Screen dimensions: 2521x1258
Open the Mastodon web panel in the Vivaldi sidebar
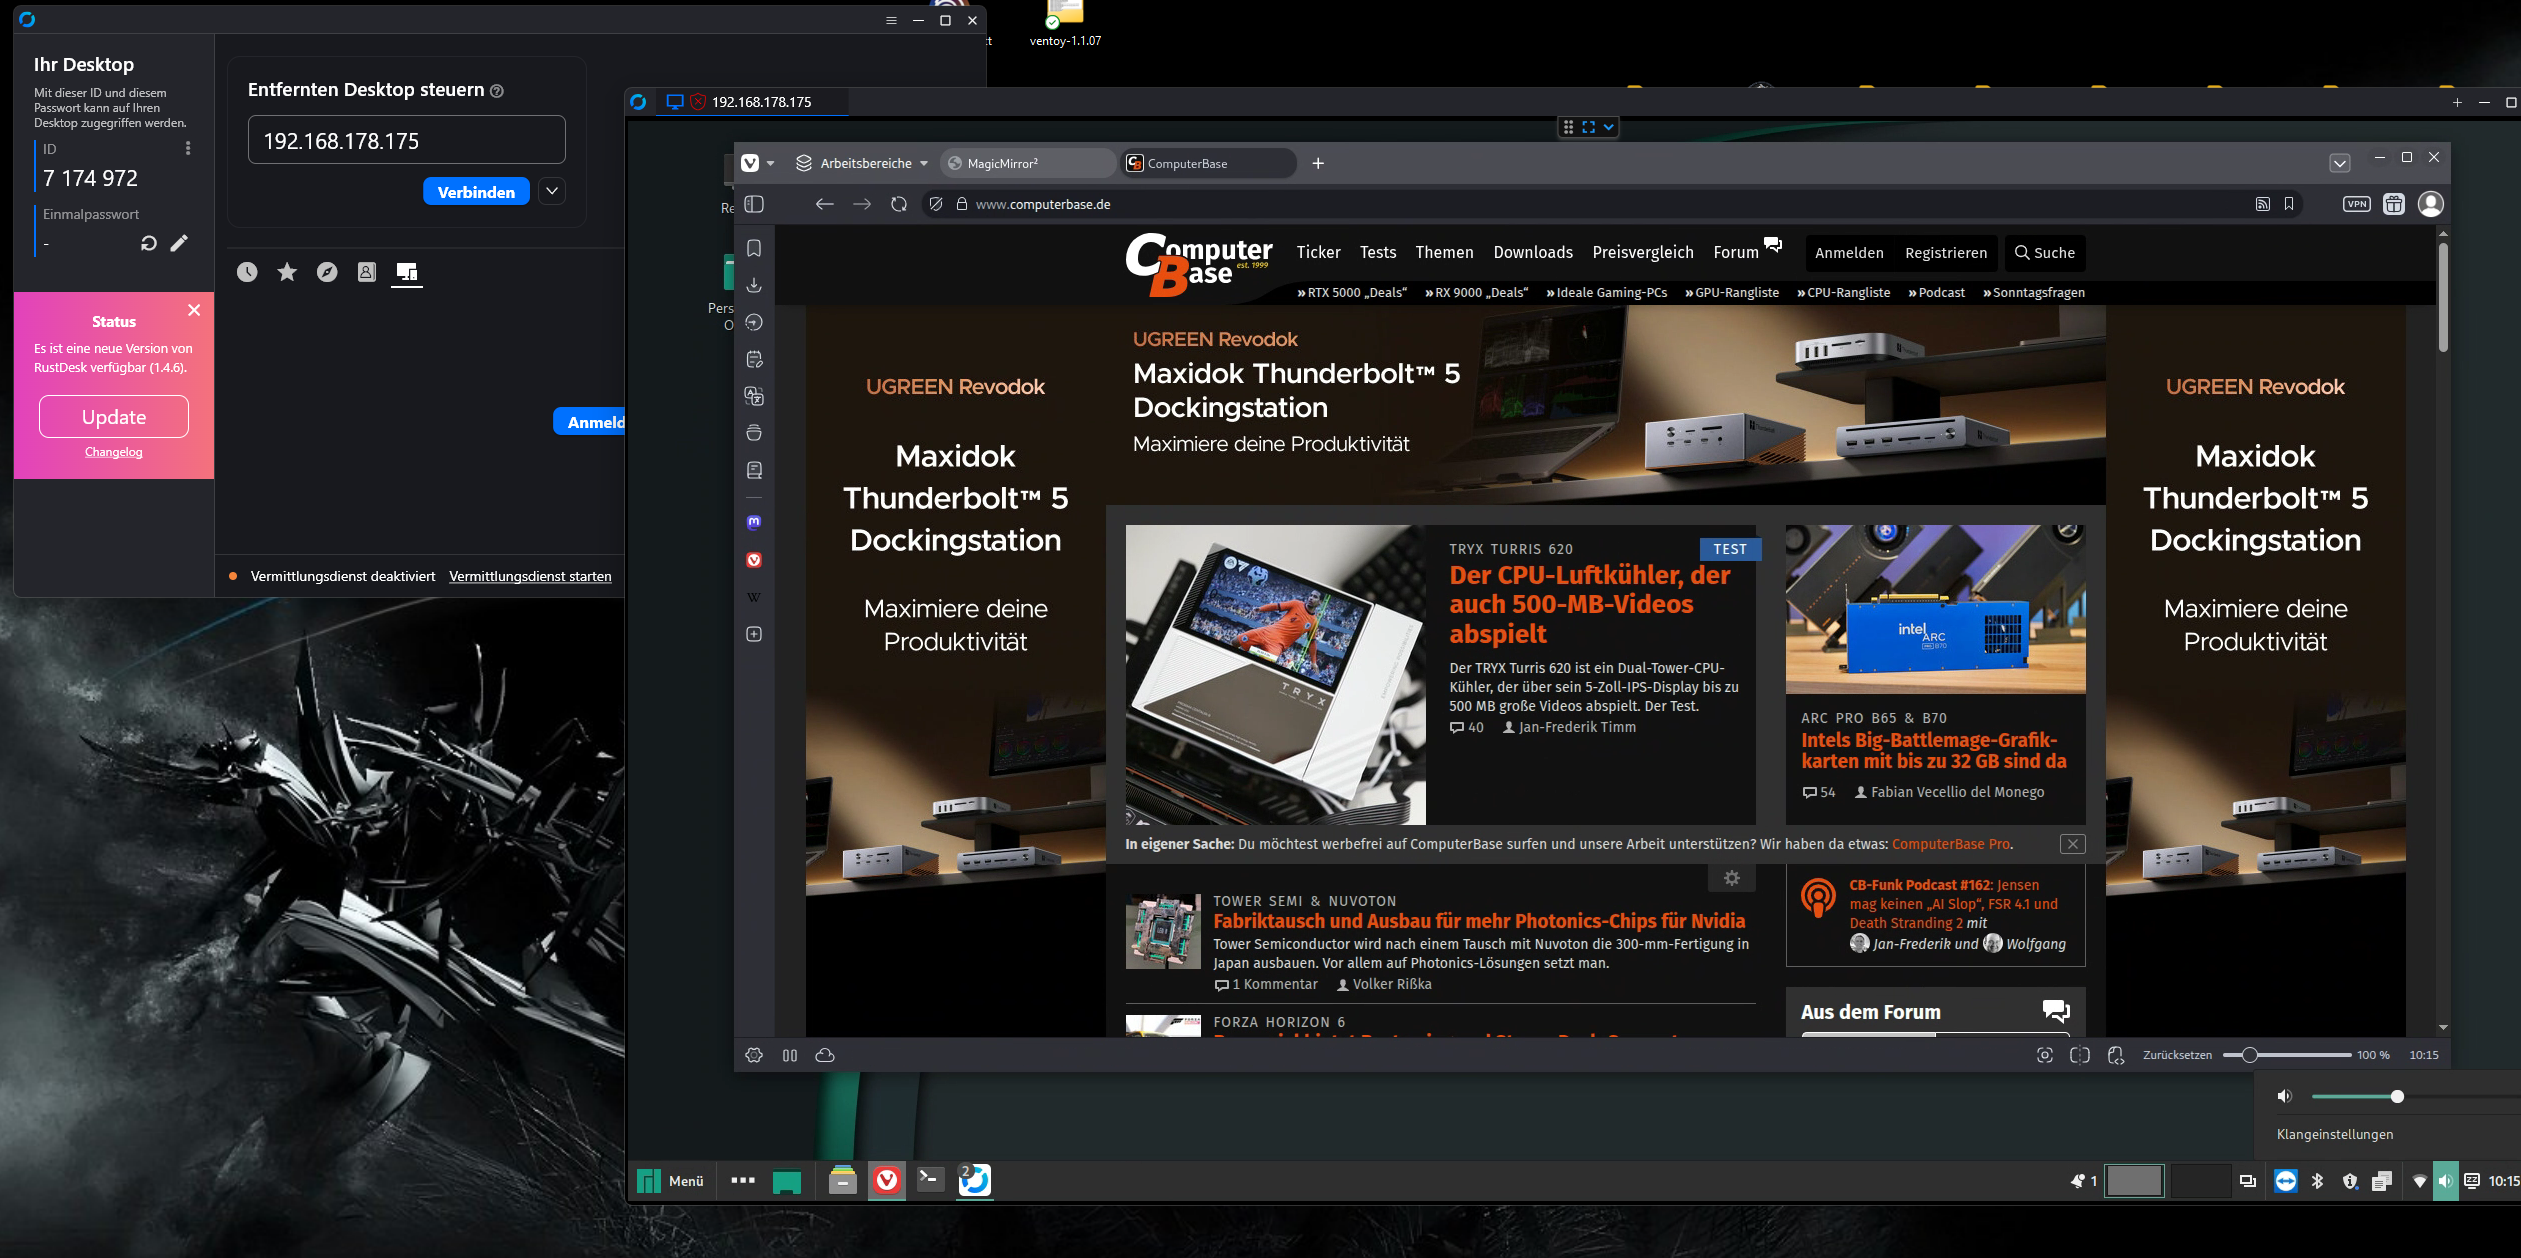pyautogui.click(x=754, y=522)
